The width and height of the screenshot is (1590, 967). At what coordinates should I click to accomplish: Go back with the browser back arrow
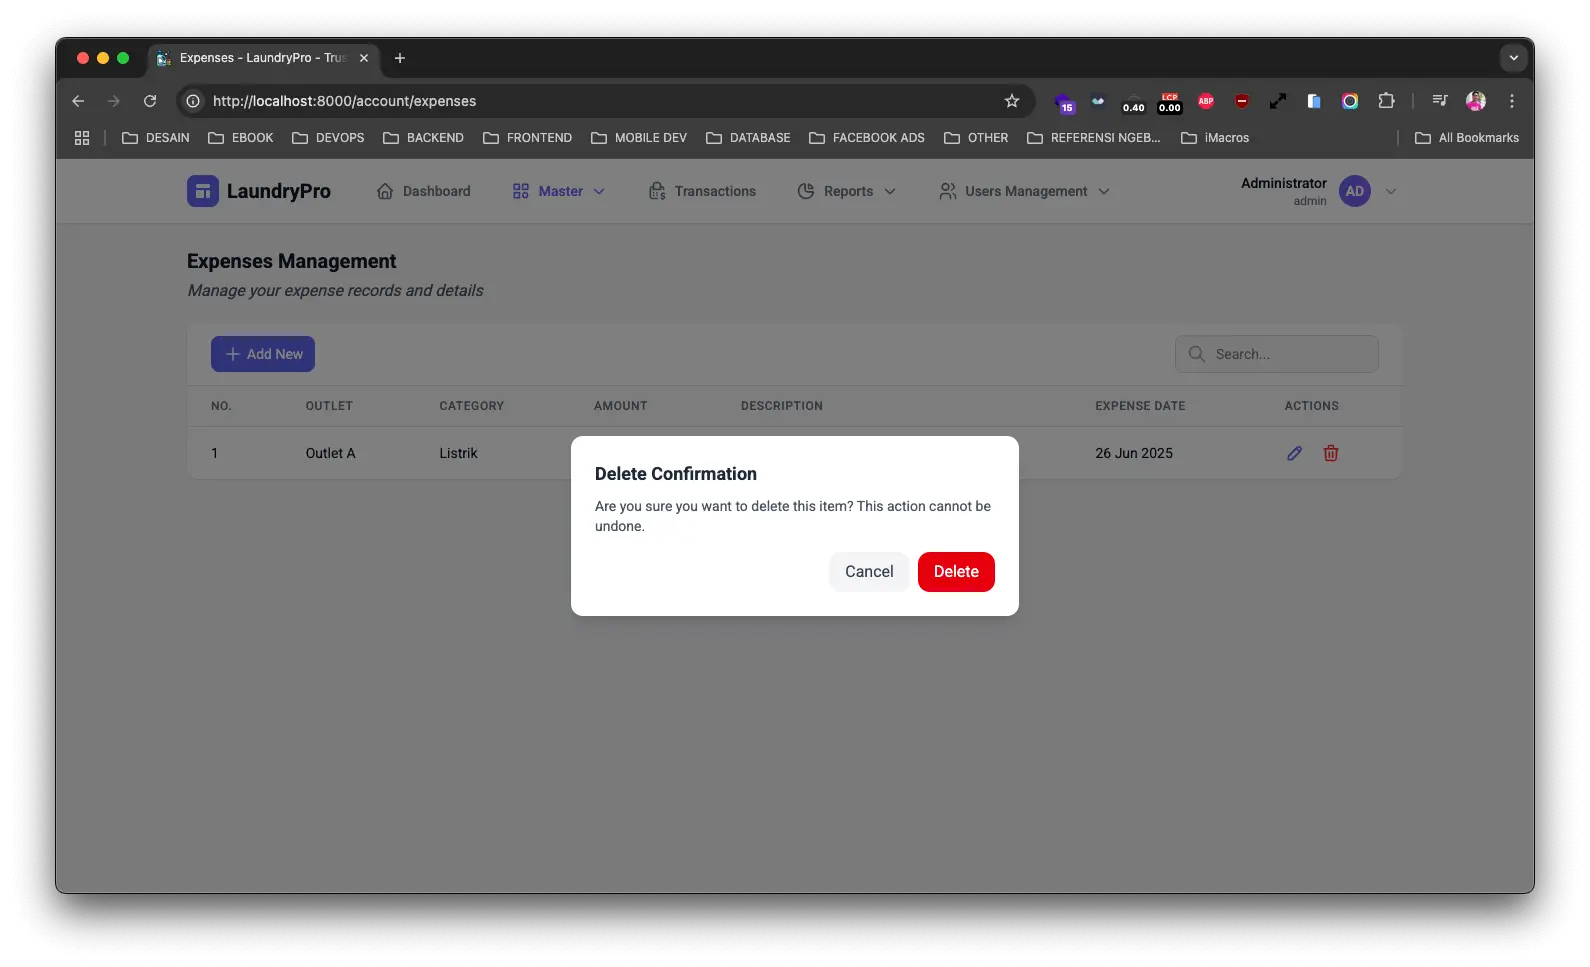click(x=78, y=101)
